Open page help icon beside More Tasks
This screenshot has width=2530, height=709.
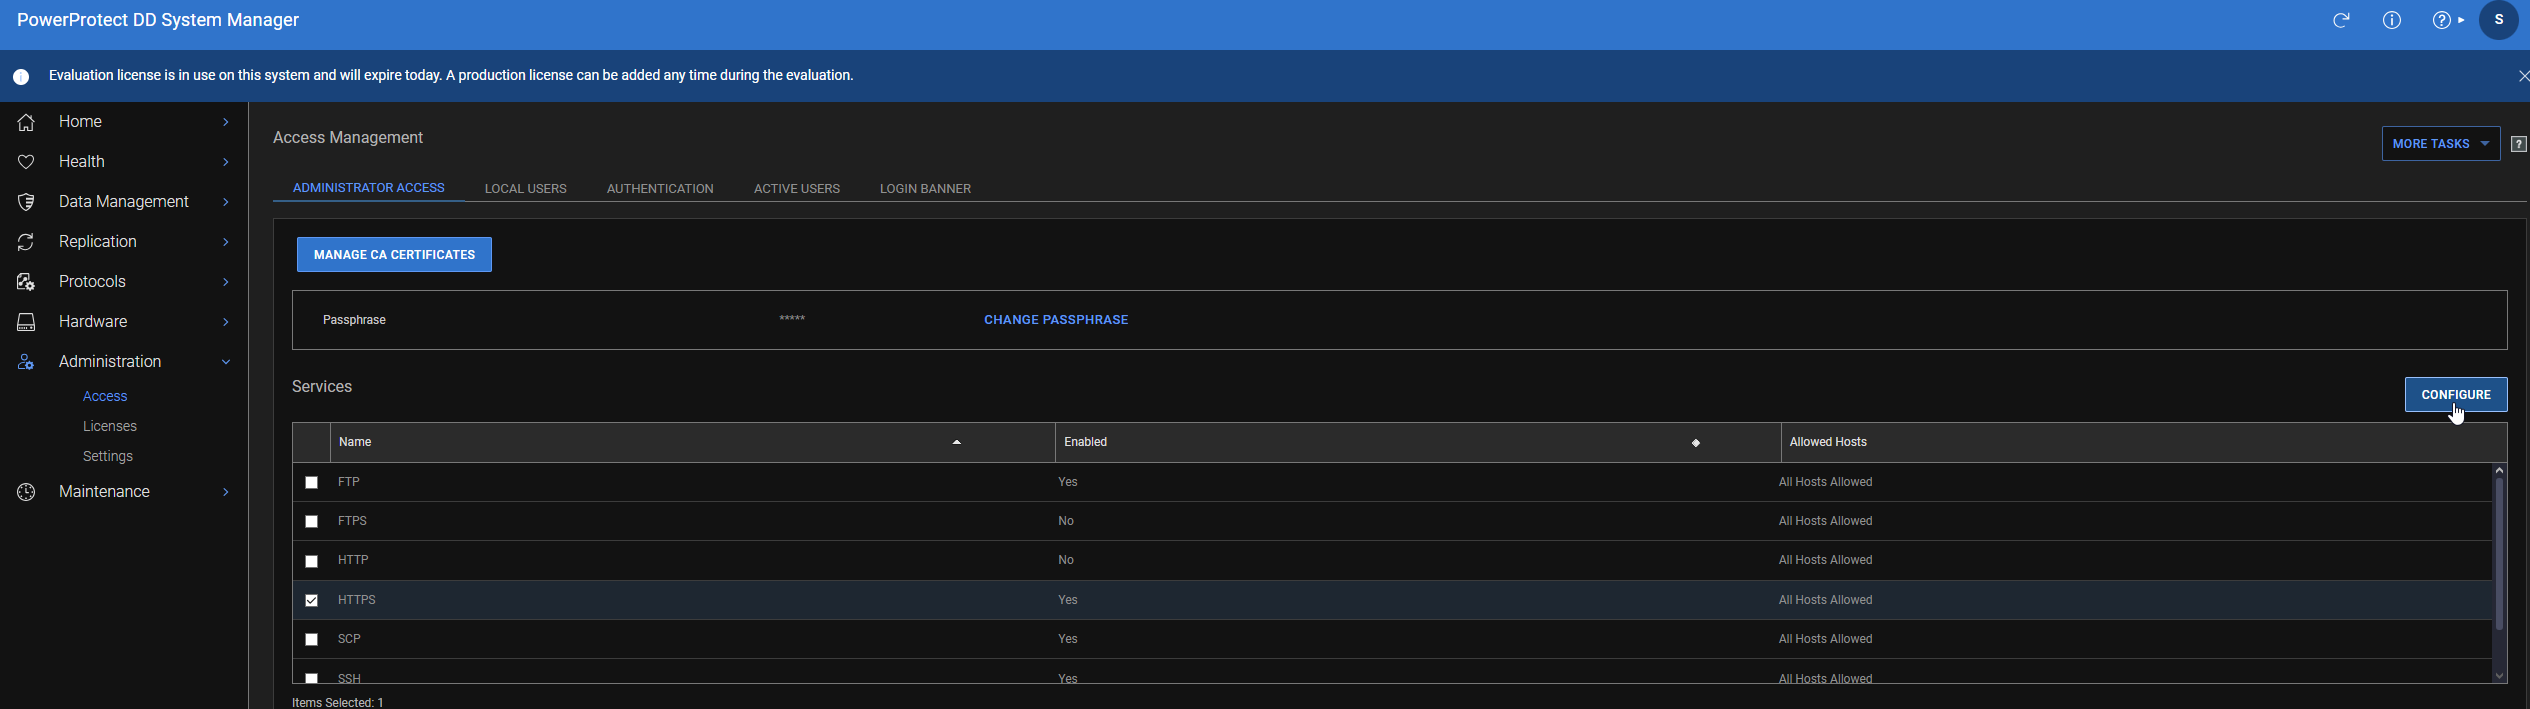2519,144
